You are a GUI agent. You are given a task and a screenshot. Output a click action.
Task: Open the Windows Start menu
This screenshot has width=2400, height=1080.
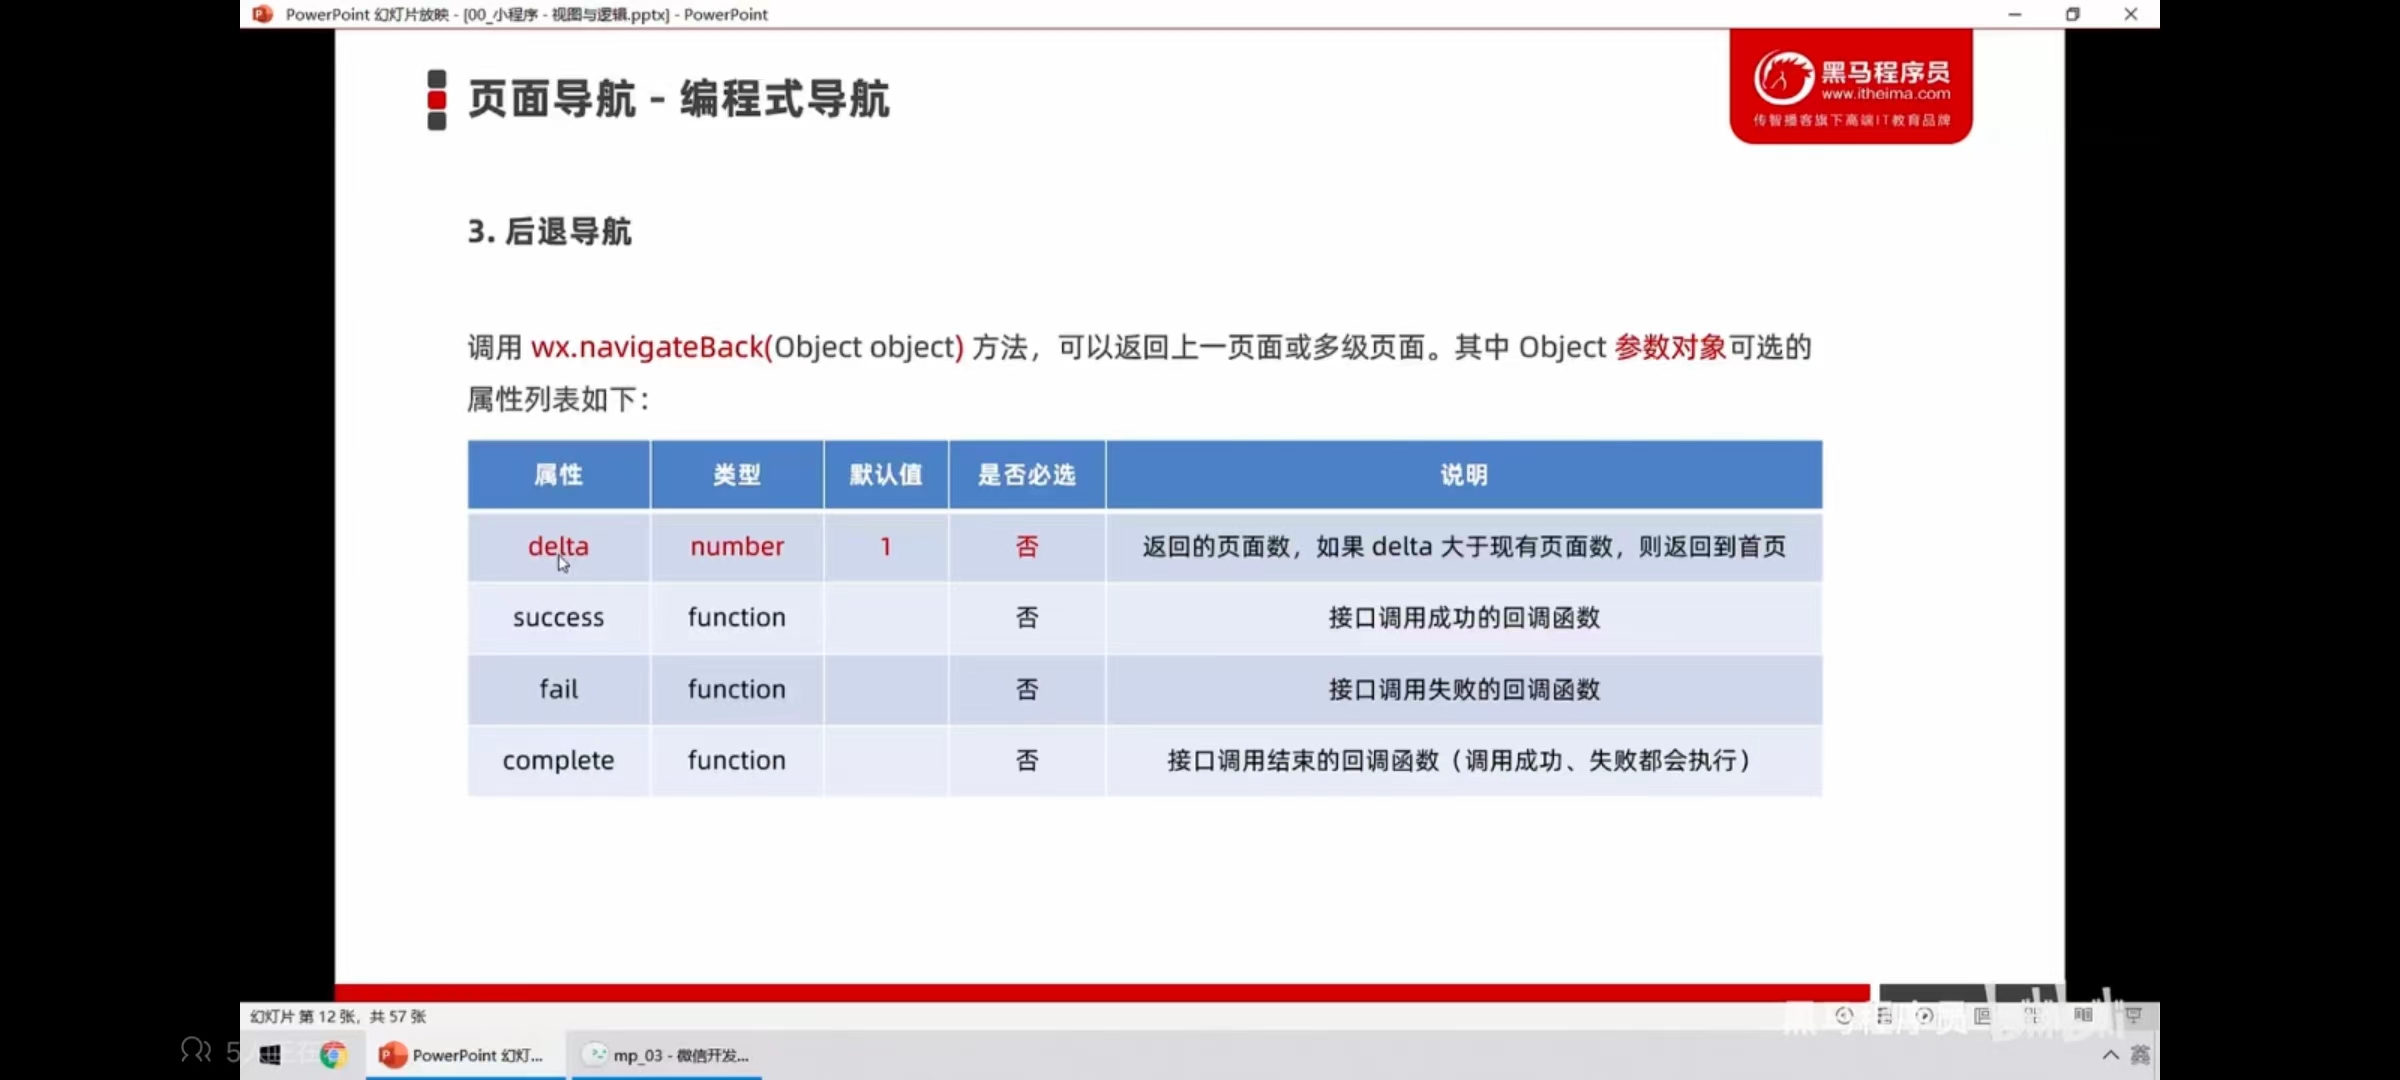click(x=270, y=1055)
